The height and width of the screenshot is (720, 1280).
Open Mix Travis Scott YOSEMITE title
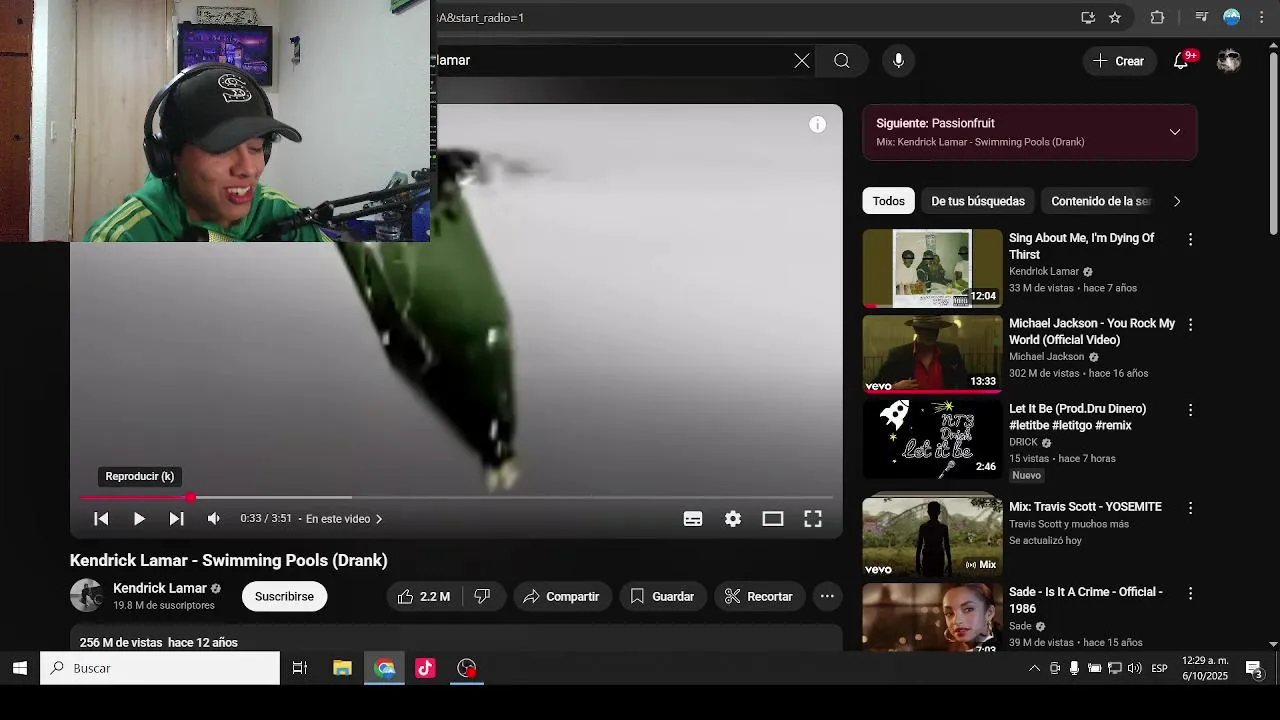coord(1085,507)
